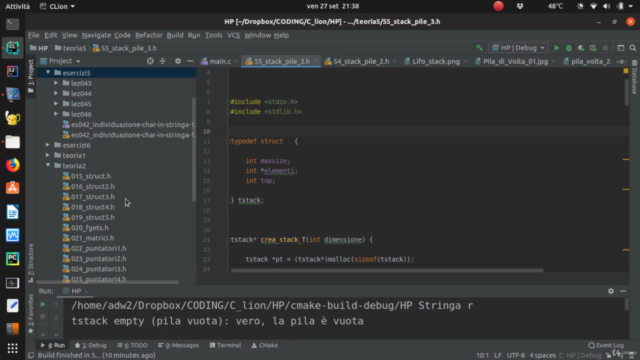
Task: Open Project panel settings gear
Action: click(178, 61)
